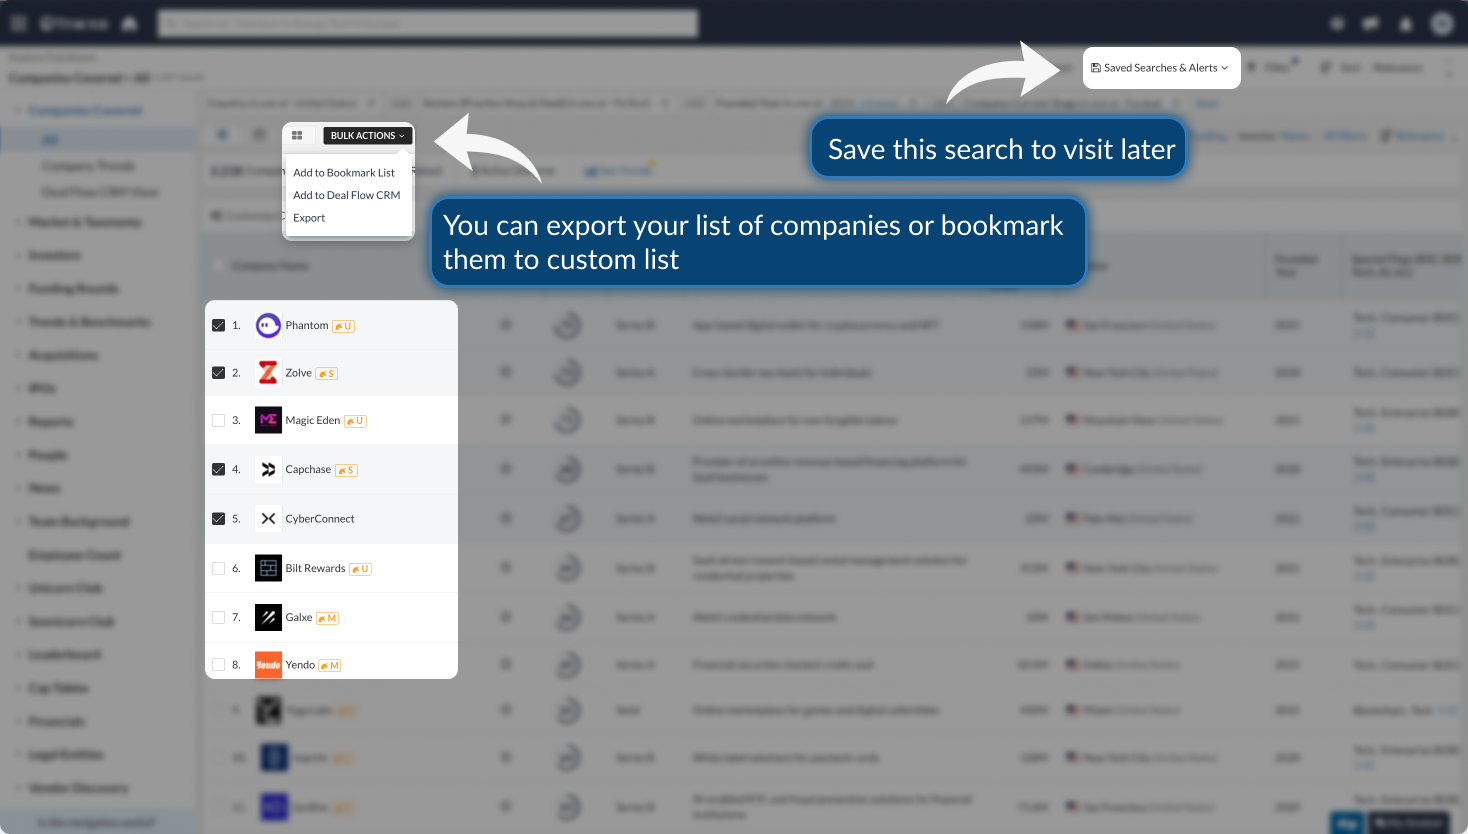Image resolution: width=1468 pixels, height=834 pixels.
Task: Click the Bilt Rewards logo icon
Action: [x=268, y=568]
